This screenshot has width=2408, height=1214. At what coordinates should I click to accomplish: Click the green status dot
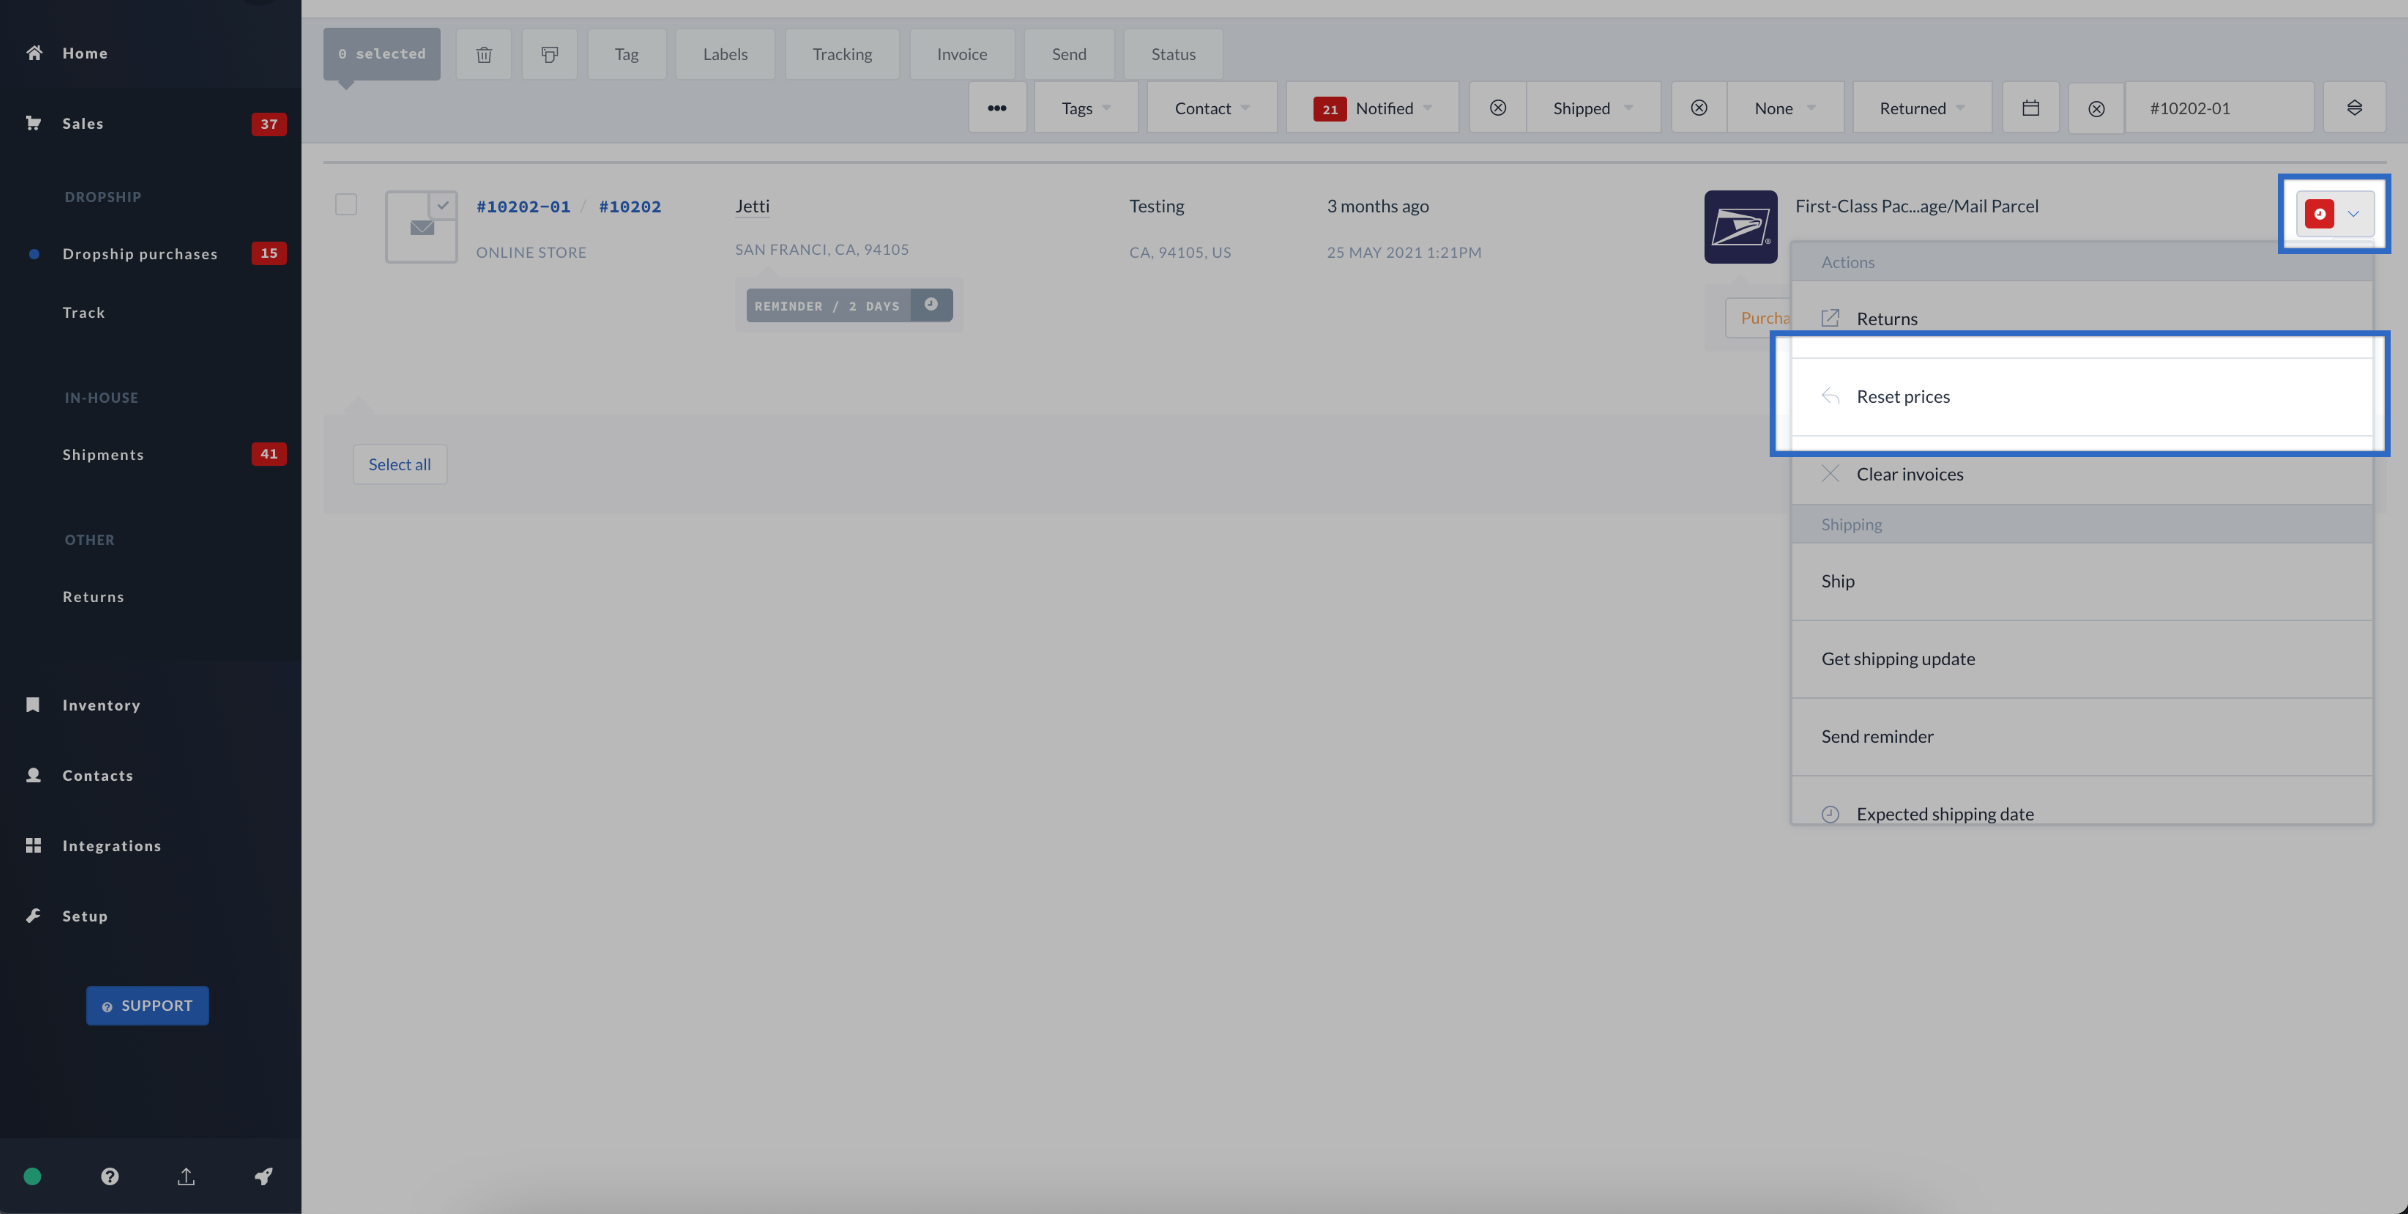32,1176
